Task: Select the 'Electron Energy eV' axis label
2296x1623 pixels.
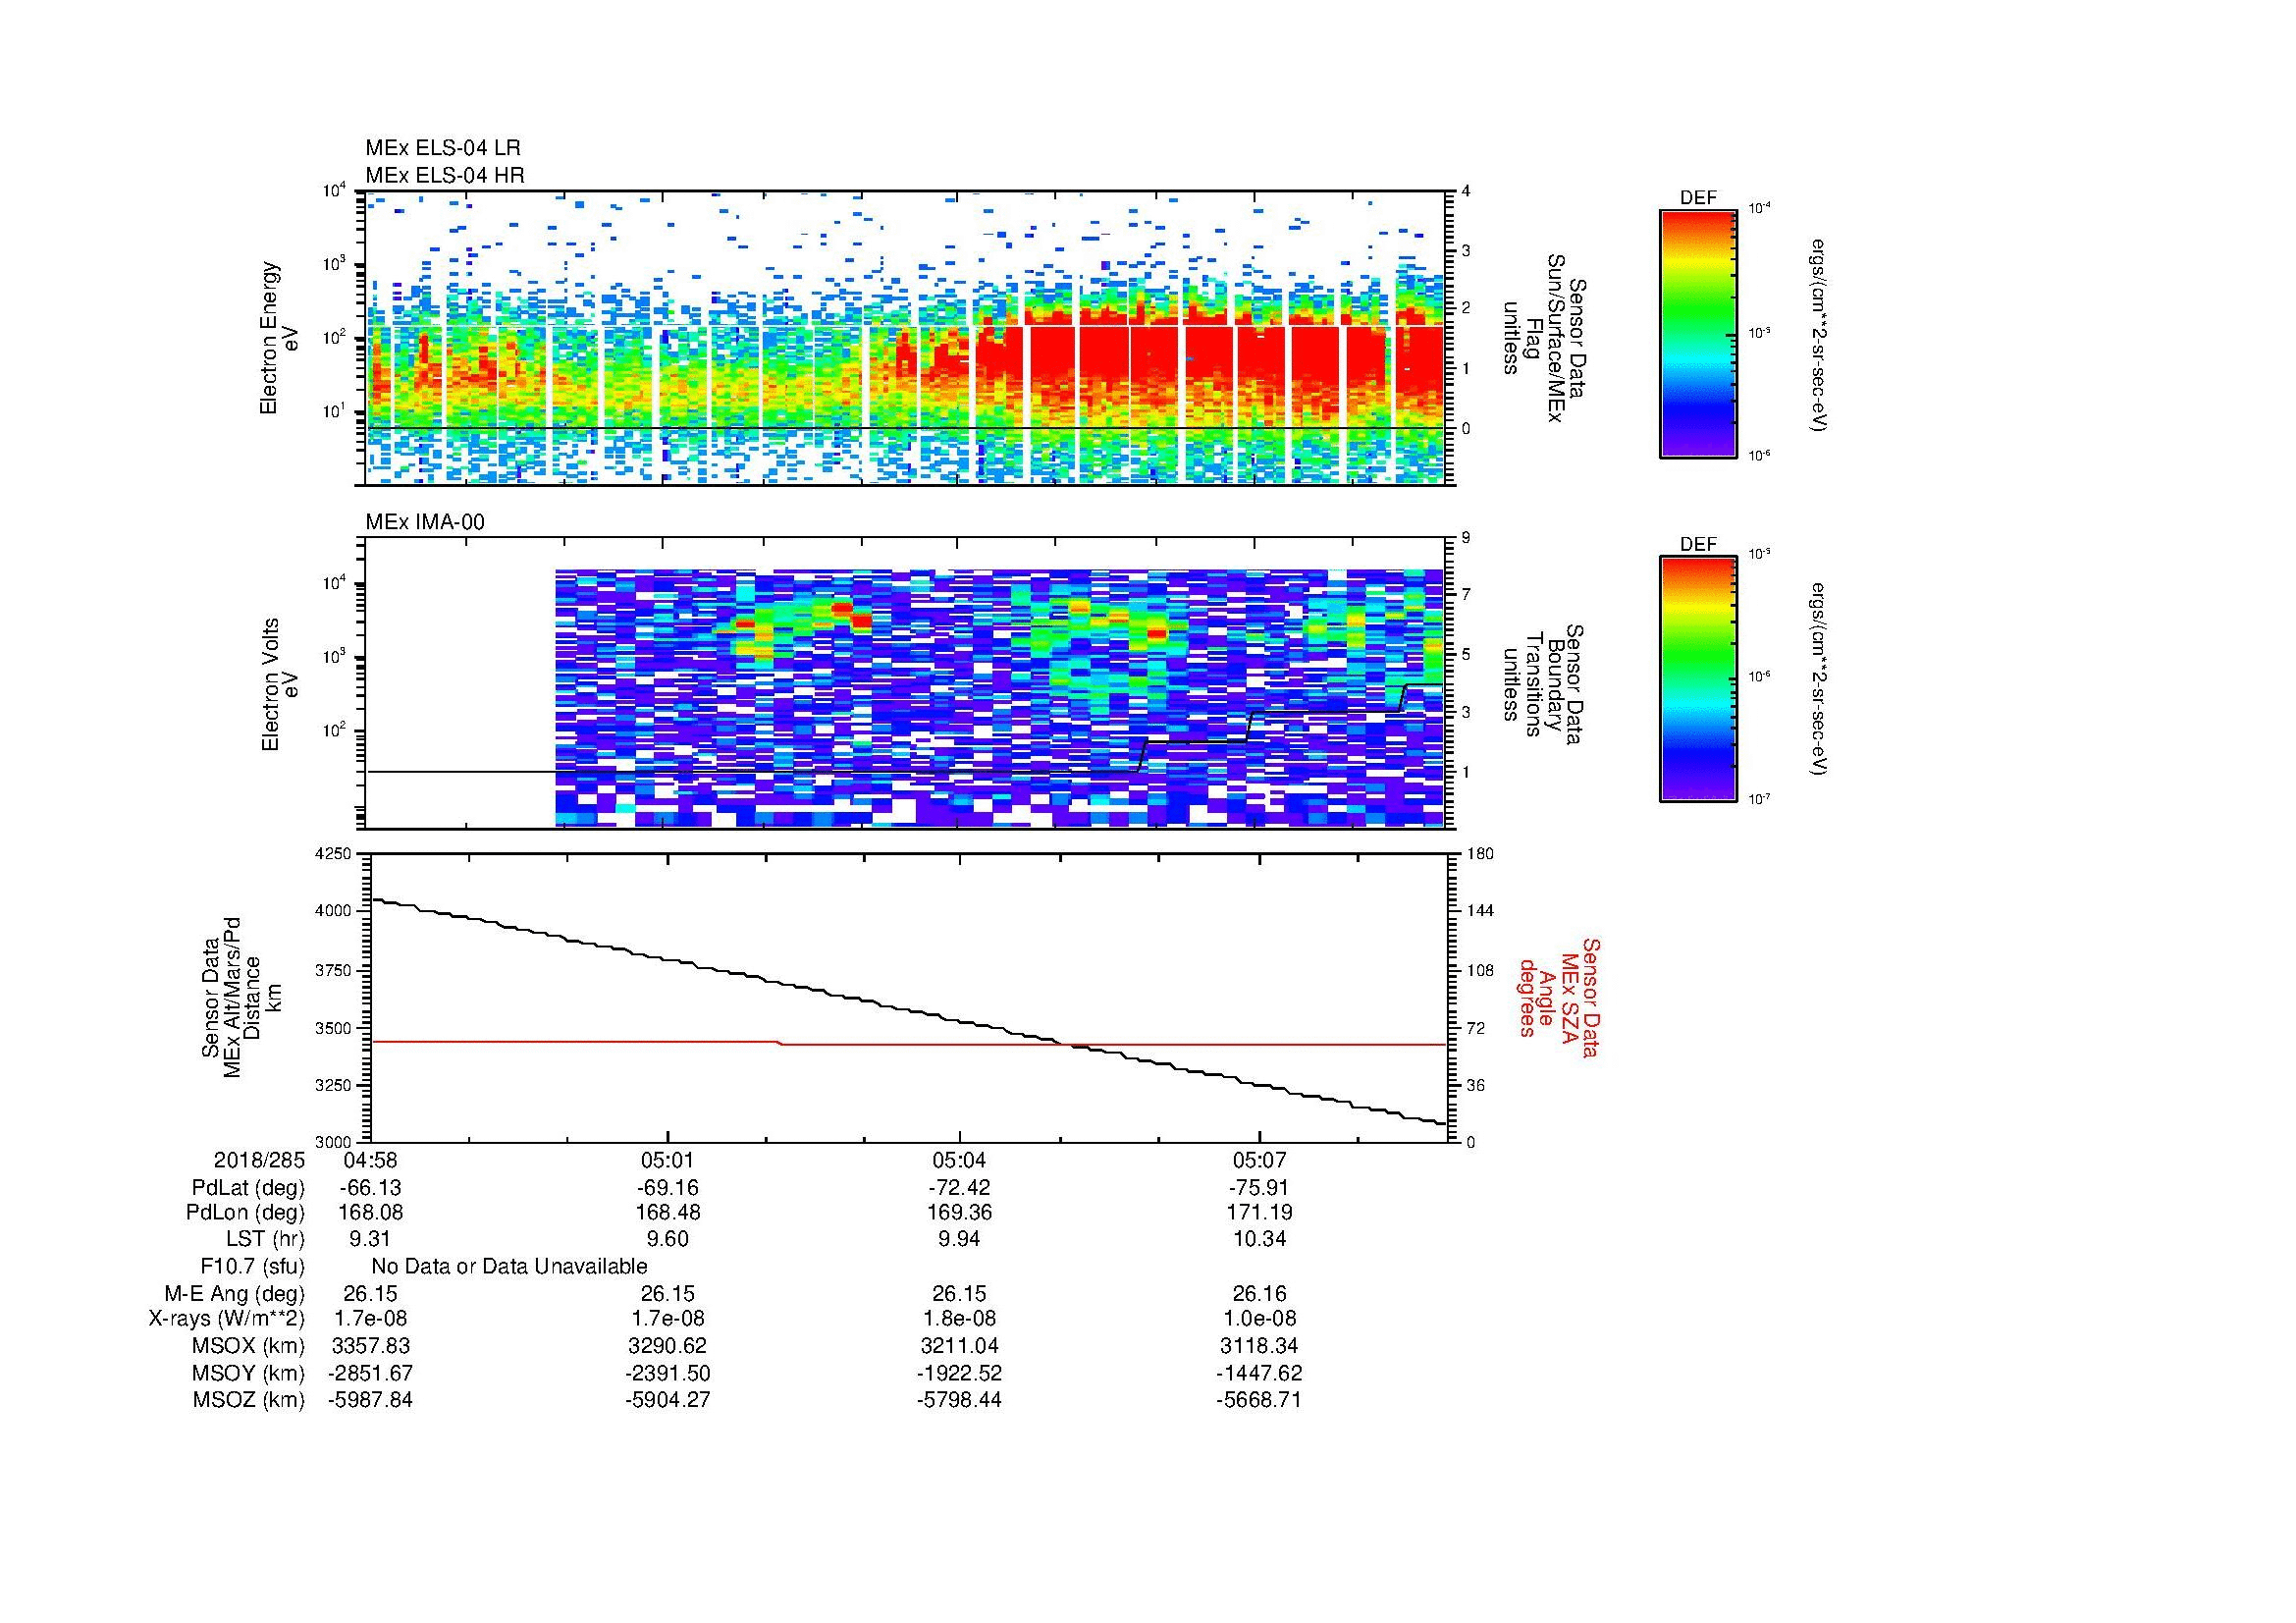Action: 279,338
